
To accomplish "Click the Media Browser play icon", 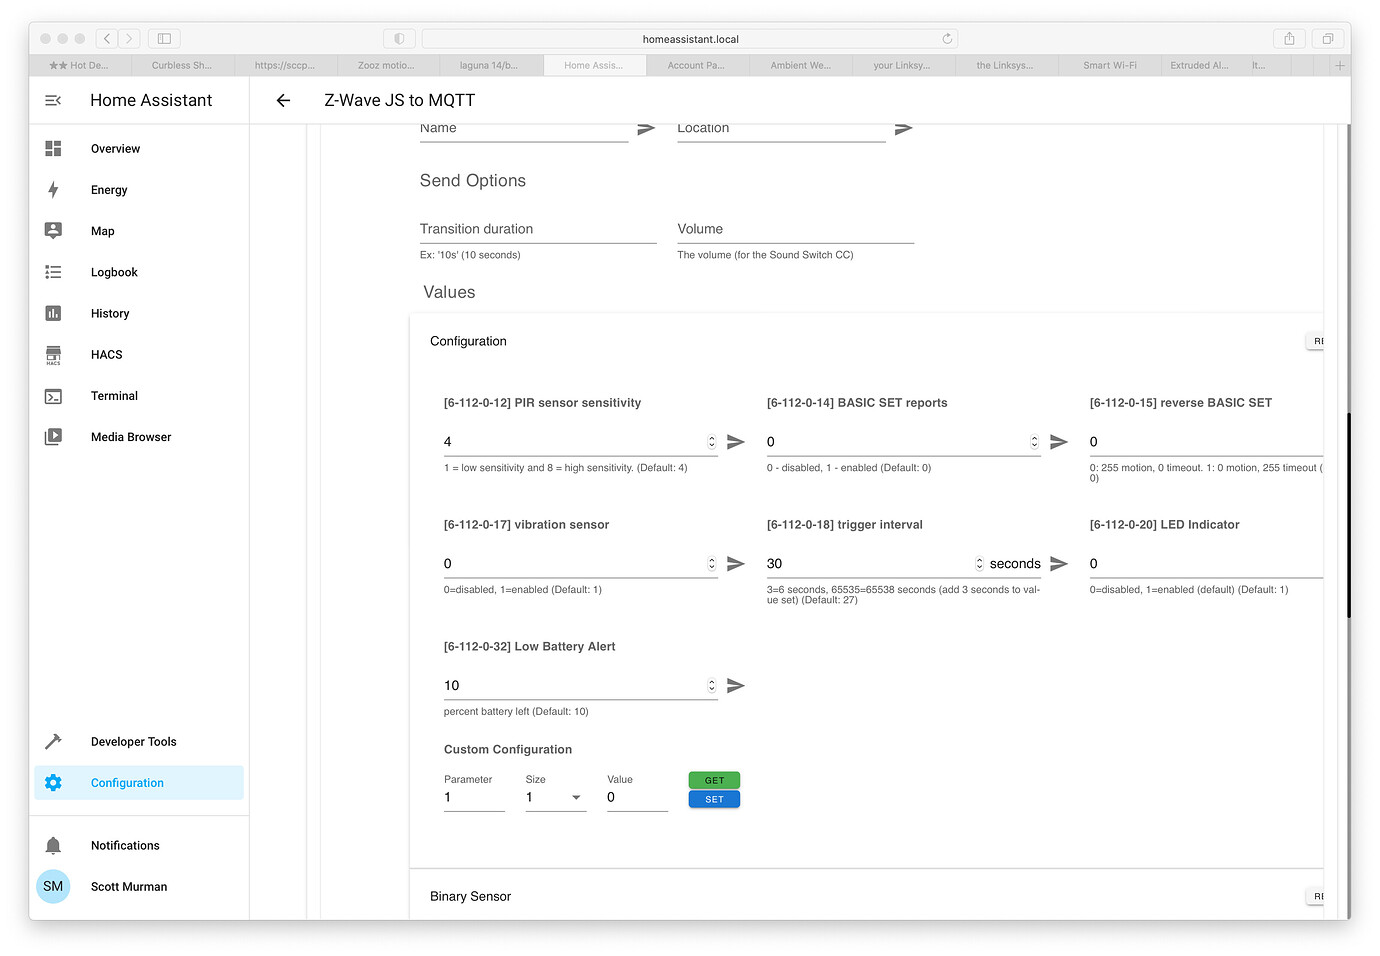I will click(53, 437).
